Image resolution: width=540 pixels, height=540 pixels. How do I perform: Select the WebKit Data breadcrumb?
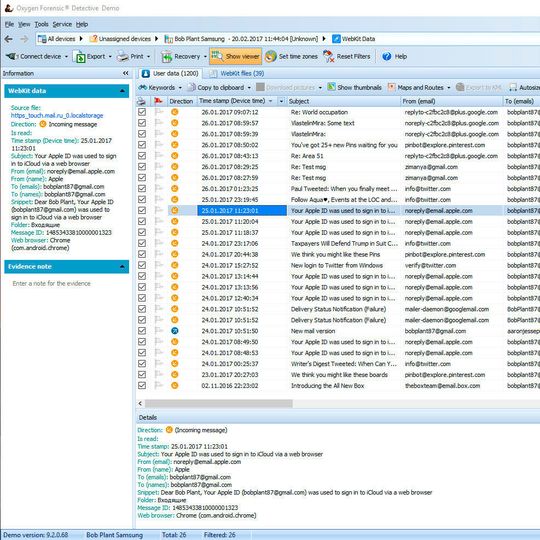[354, 39]
